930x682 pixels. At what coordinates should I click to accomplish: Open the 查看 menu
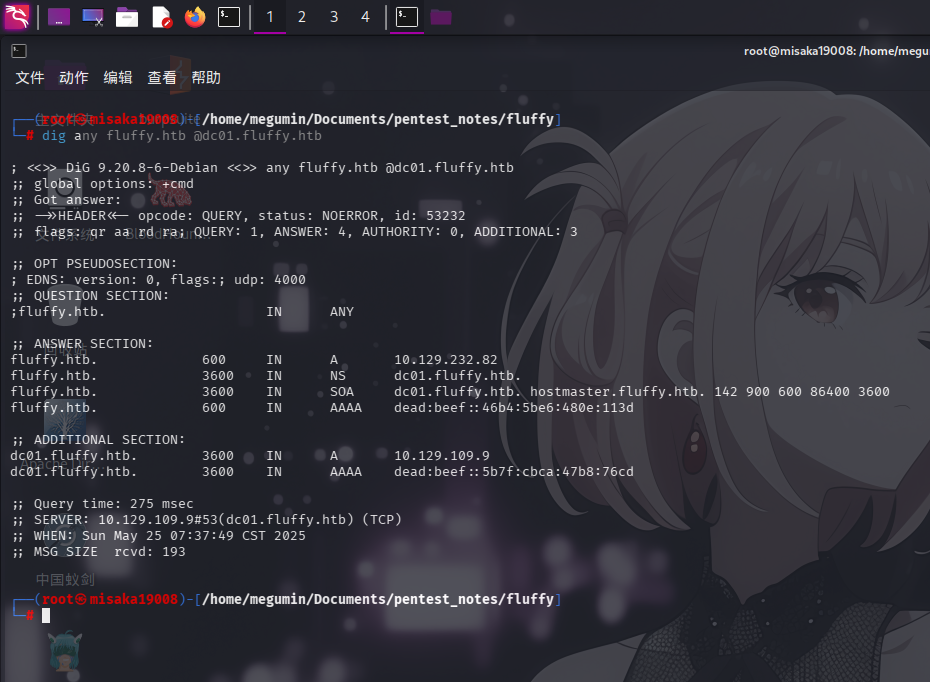[x=162, y=78]
